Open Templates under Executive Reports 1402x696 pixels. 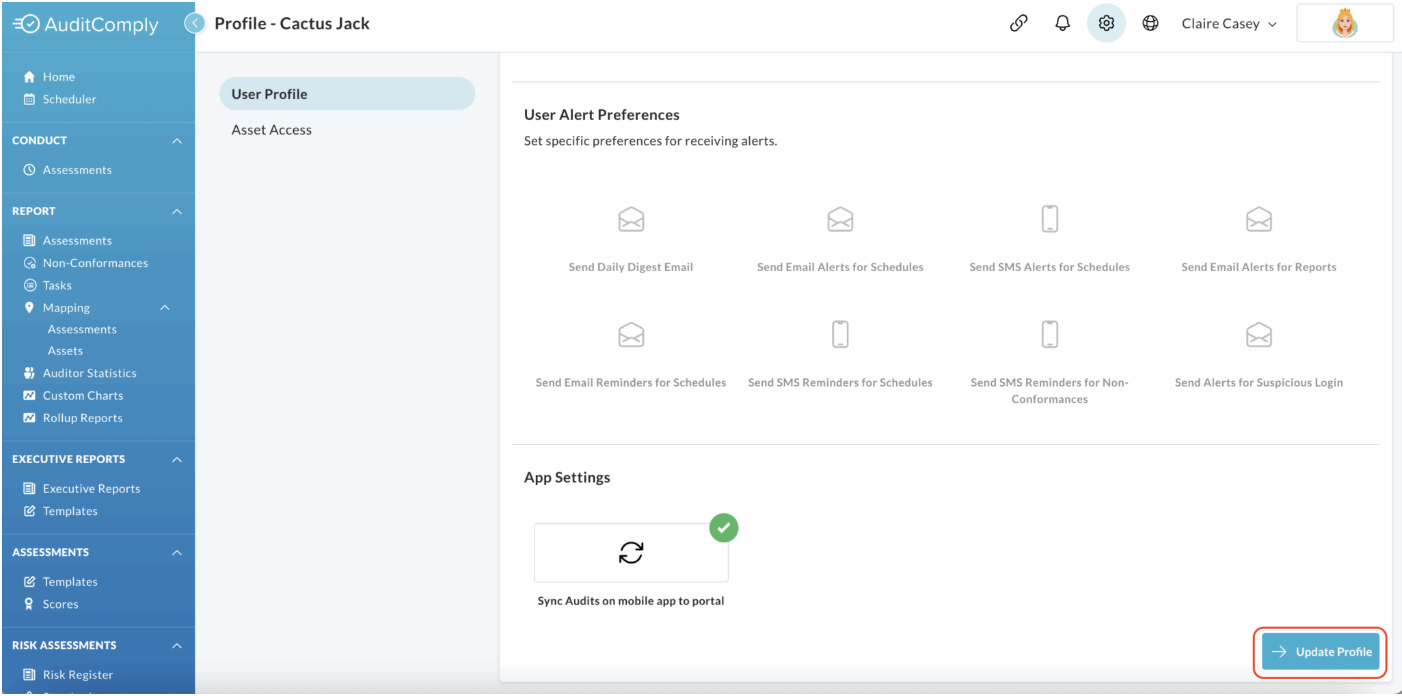[x=70, y=511]
